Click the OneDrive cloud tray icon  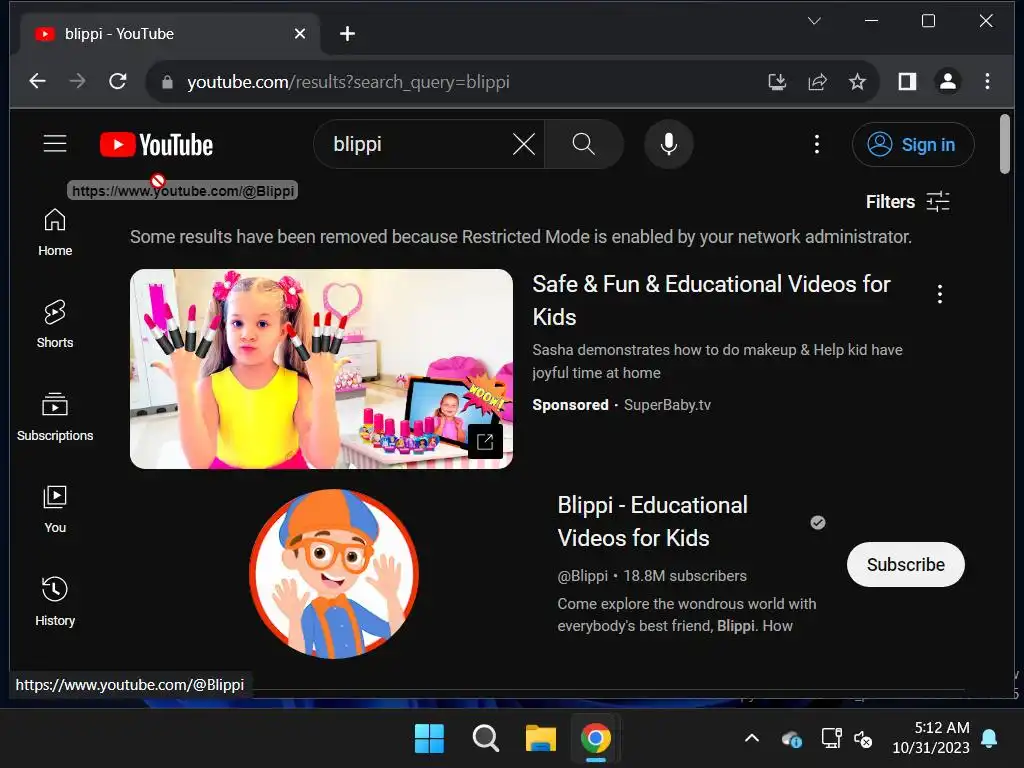click(792, 739)
